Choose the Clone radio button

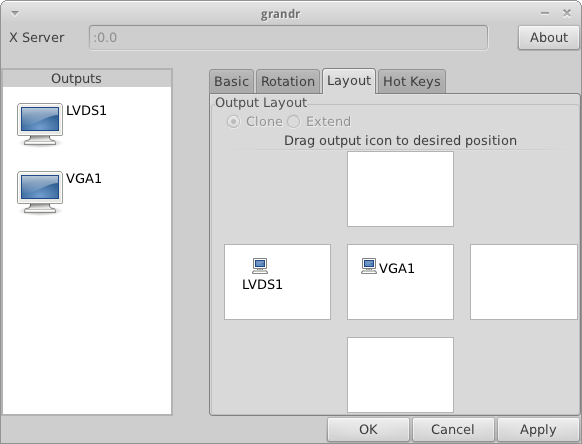tap(233, 121)
